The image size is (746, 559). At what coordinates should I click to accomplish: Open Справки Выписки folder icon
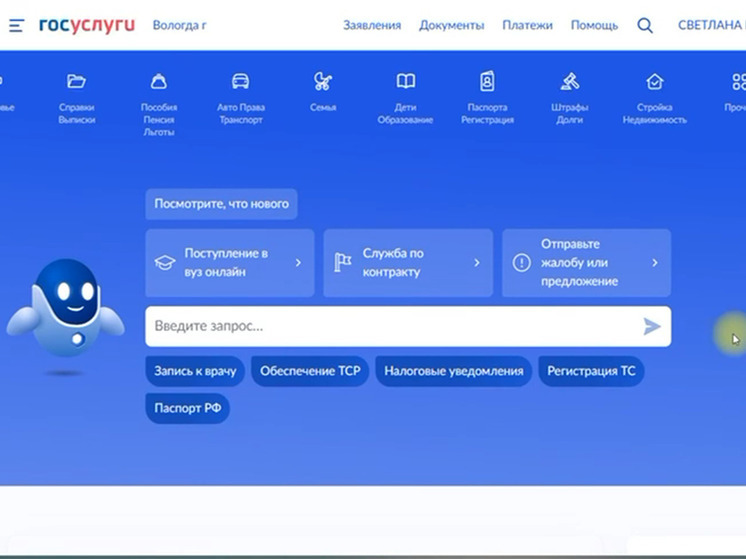coord(76,81)
